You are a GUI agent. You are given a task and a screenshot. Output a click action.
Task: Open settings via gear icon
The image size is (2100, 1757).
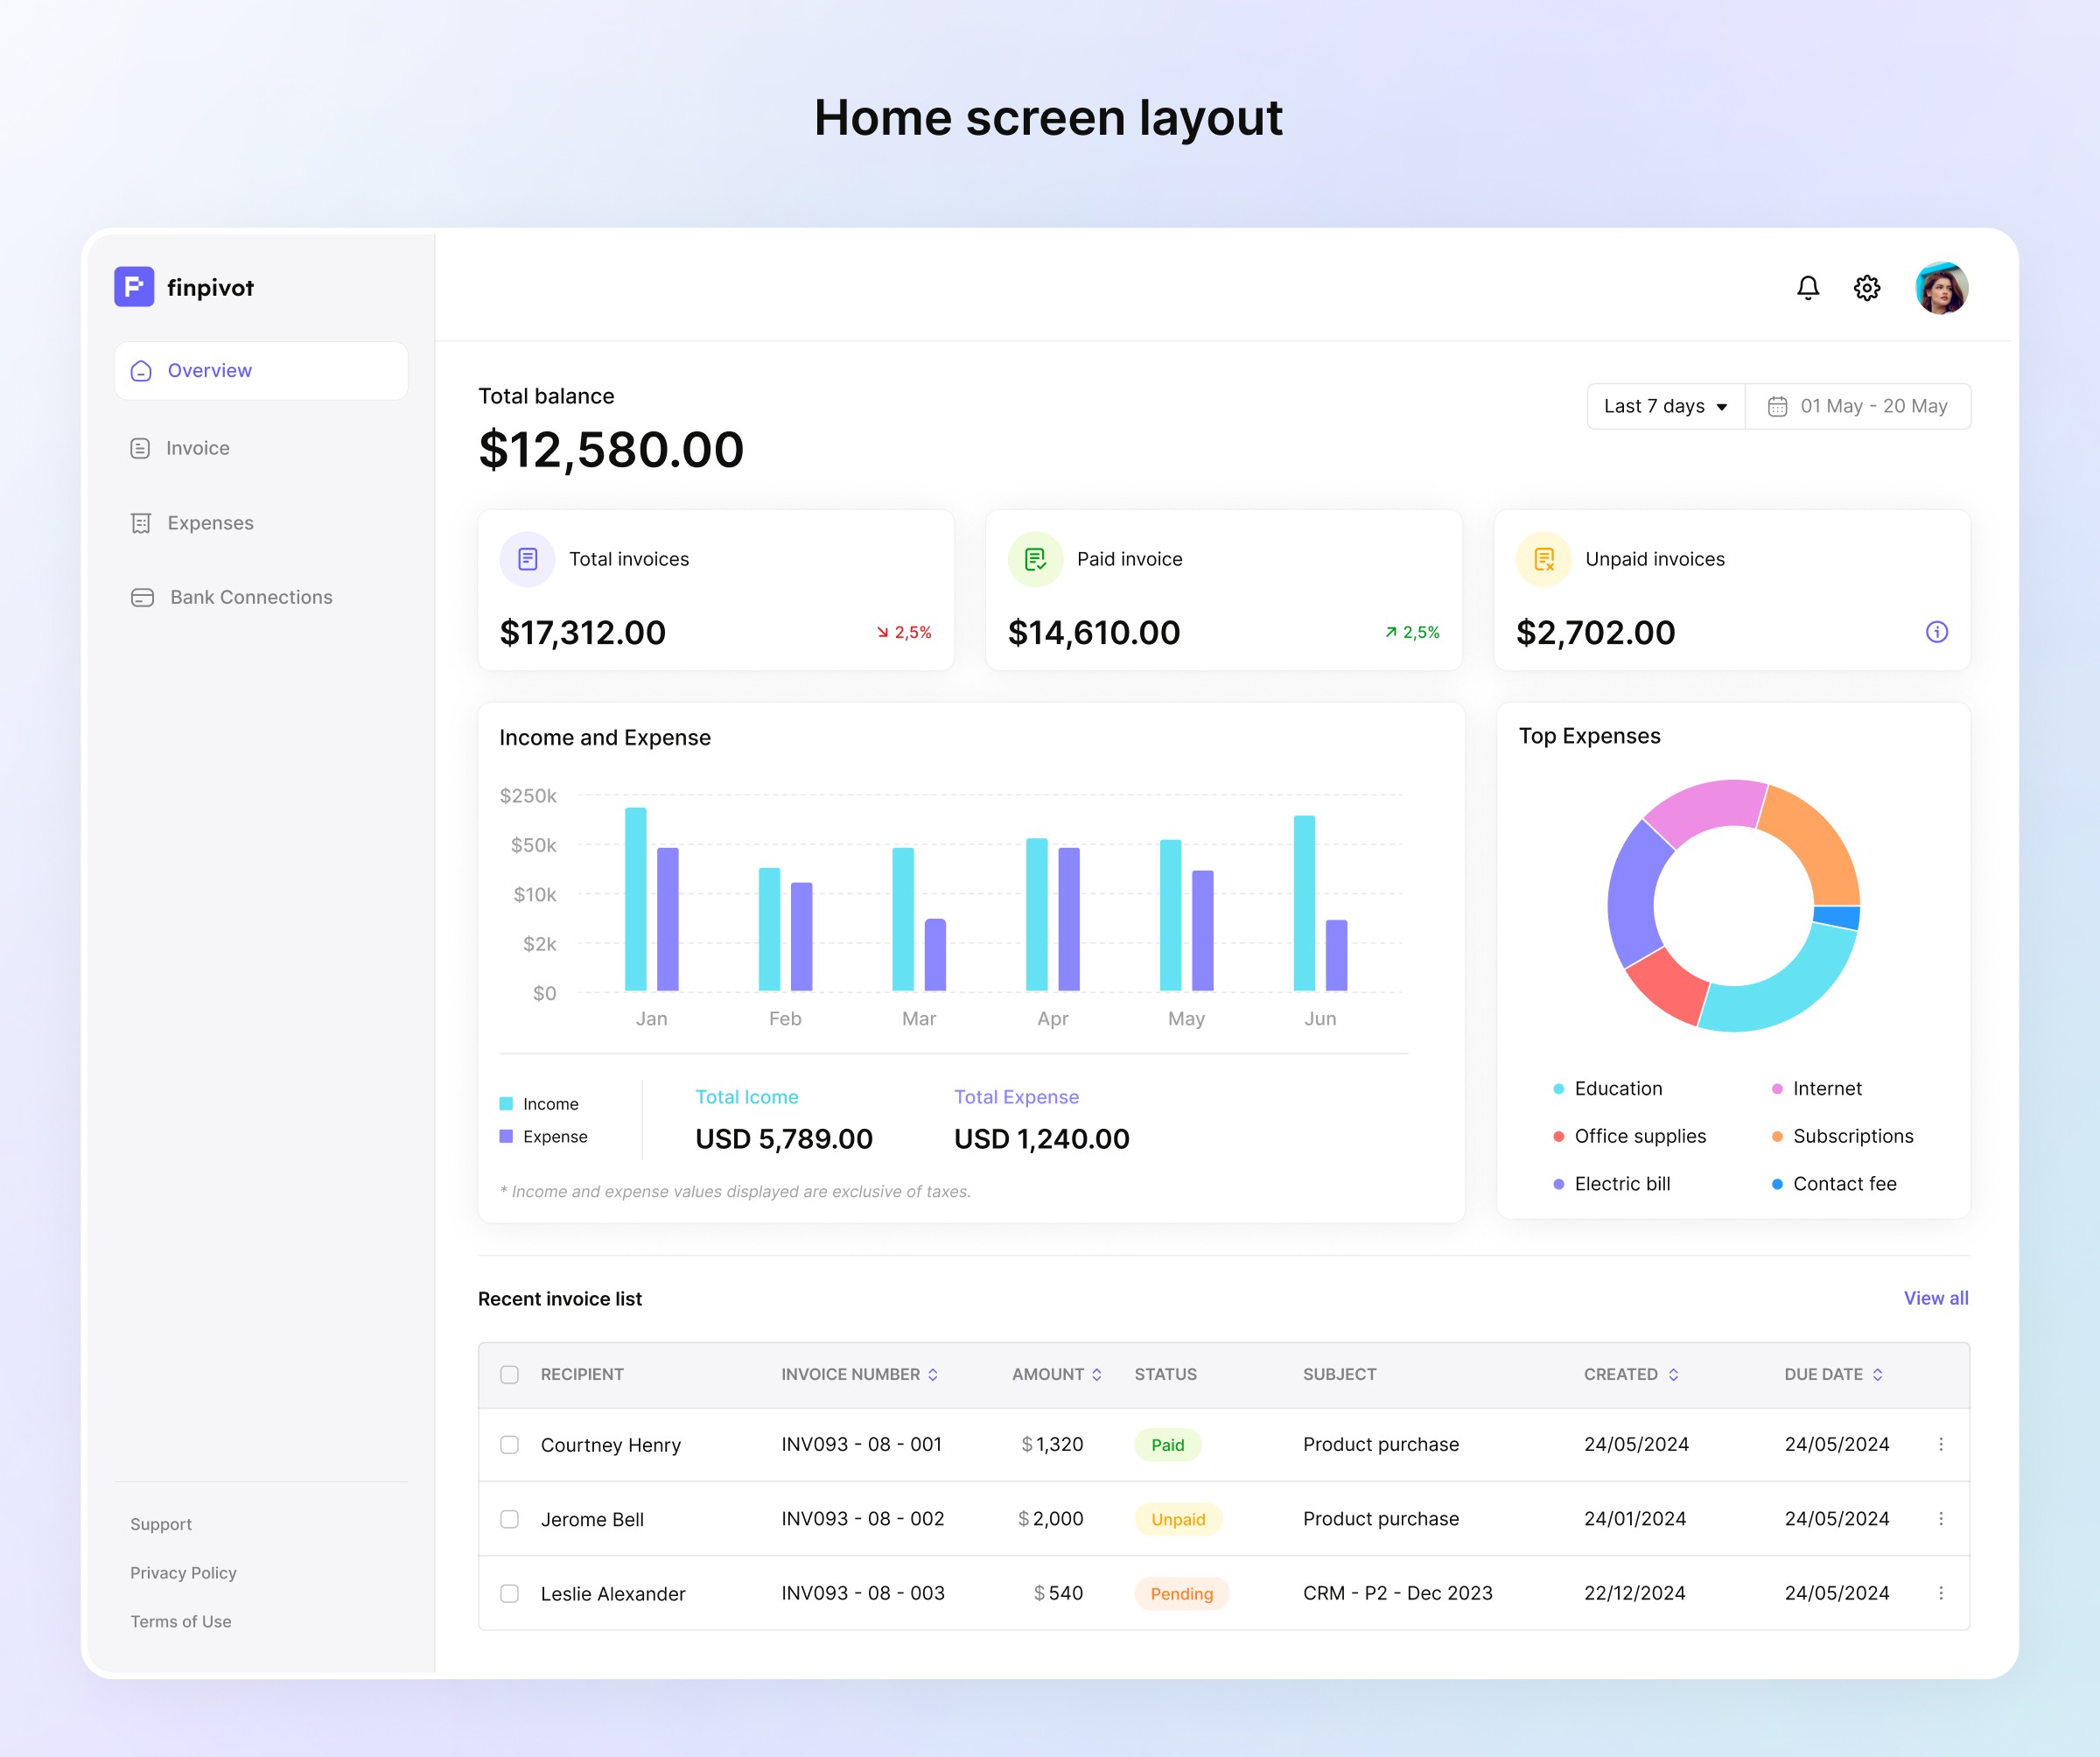(x=1866, y=288)
